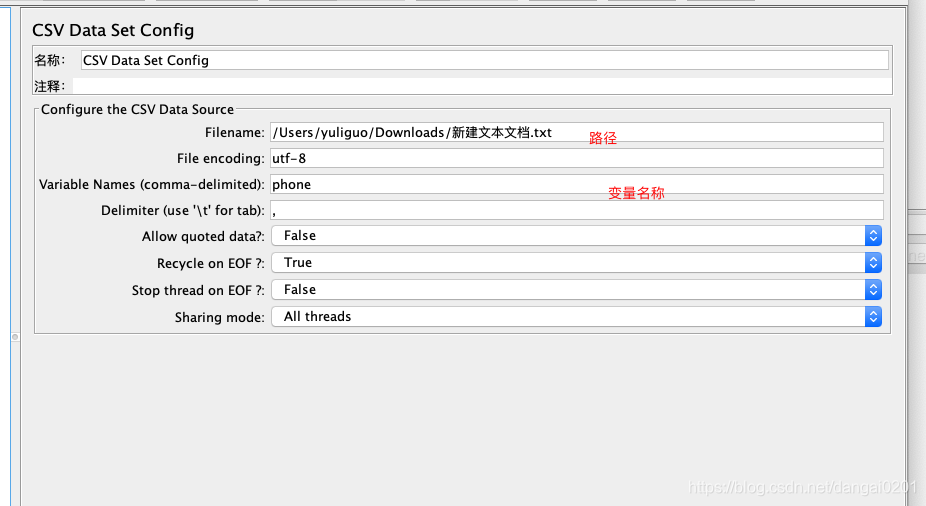
Task: Open the Recycle on EOF dropdown
Action: pyautogui.click(x=576, y=263)
